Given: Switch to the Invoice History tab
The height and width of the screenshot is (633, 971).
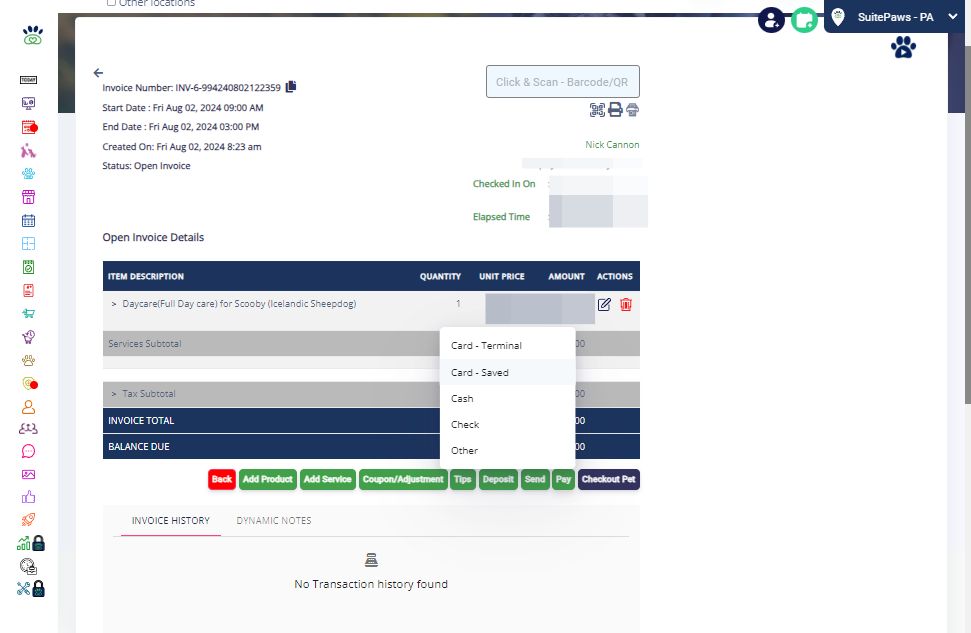Looking at the screenshot, I should click(x=171, y=520).
